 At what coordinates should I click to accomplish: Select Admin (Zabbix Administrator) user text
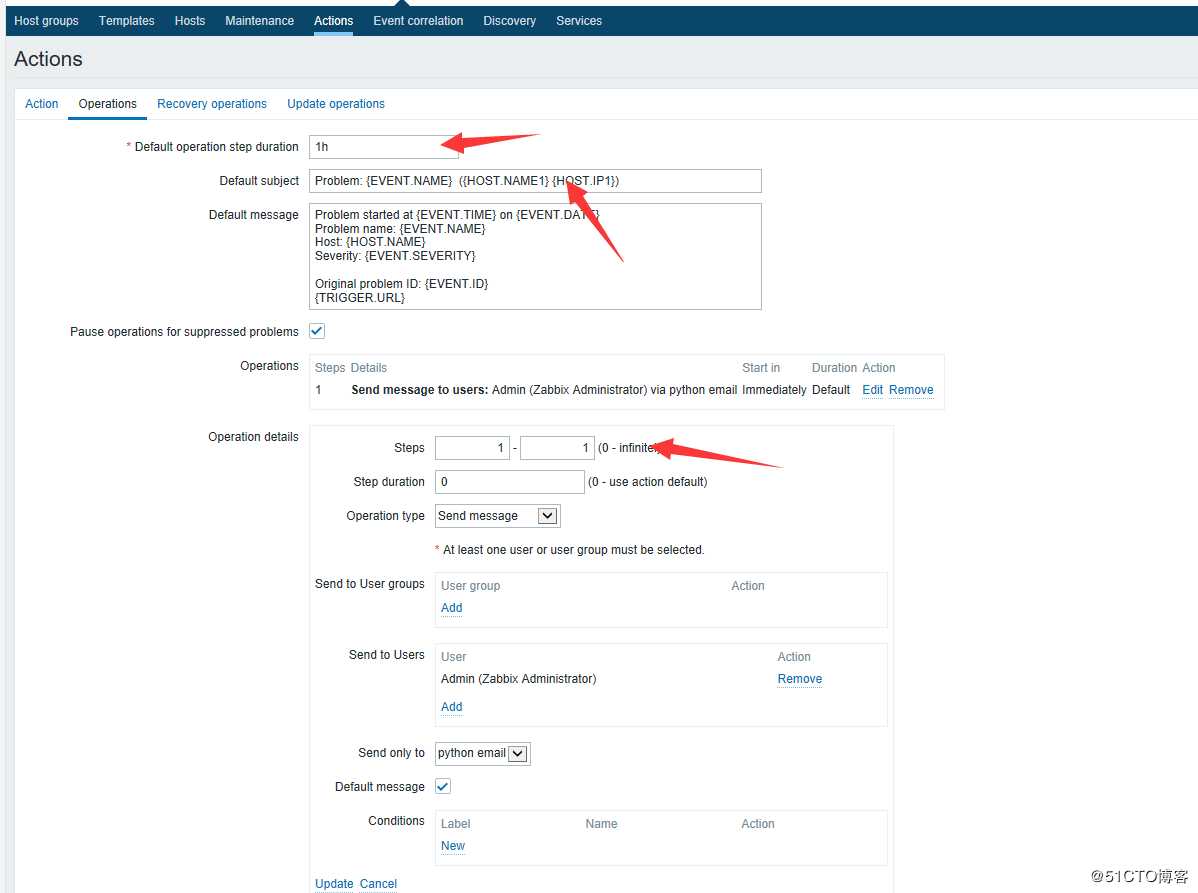(518, 679)
